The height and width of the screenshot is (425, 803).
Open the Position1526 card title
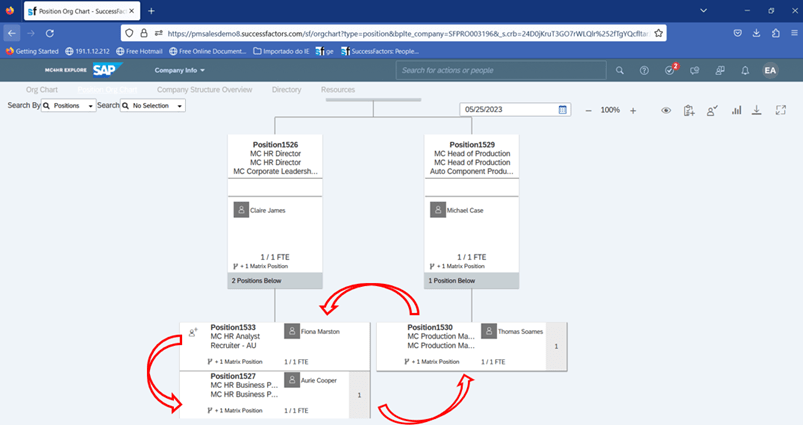[x=275, y=144]
